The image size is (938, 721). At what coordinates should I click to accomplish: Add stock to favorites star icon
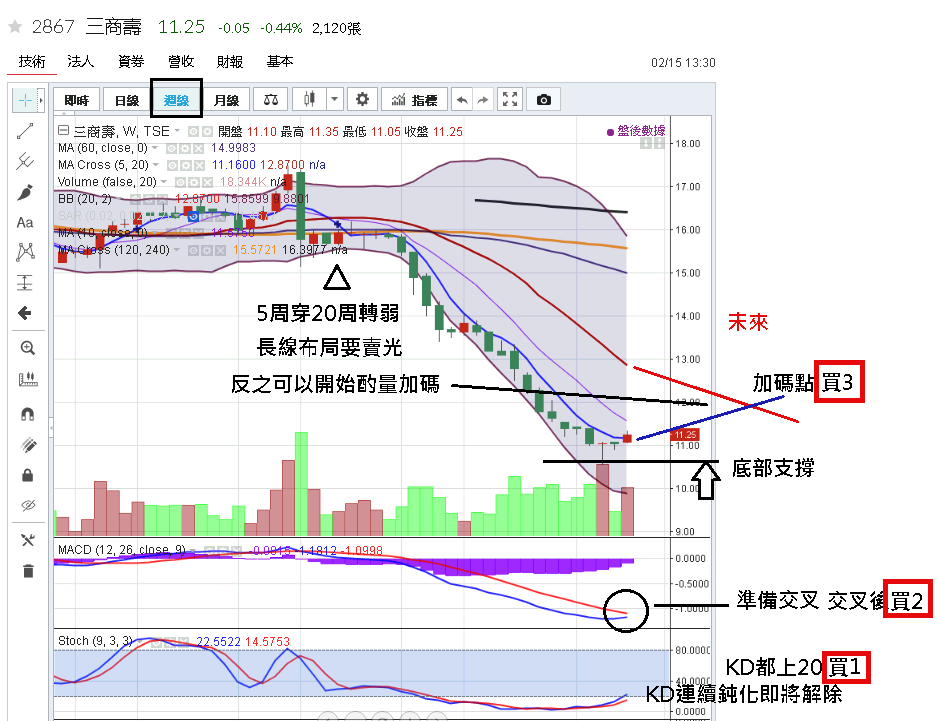[15, 26]
